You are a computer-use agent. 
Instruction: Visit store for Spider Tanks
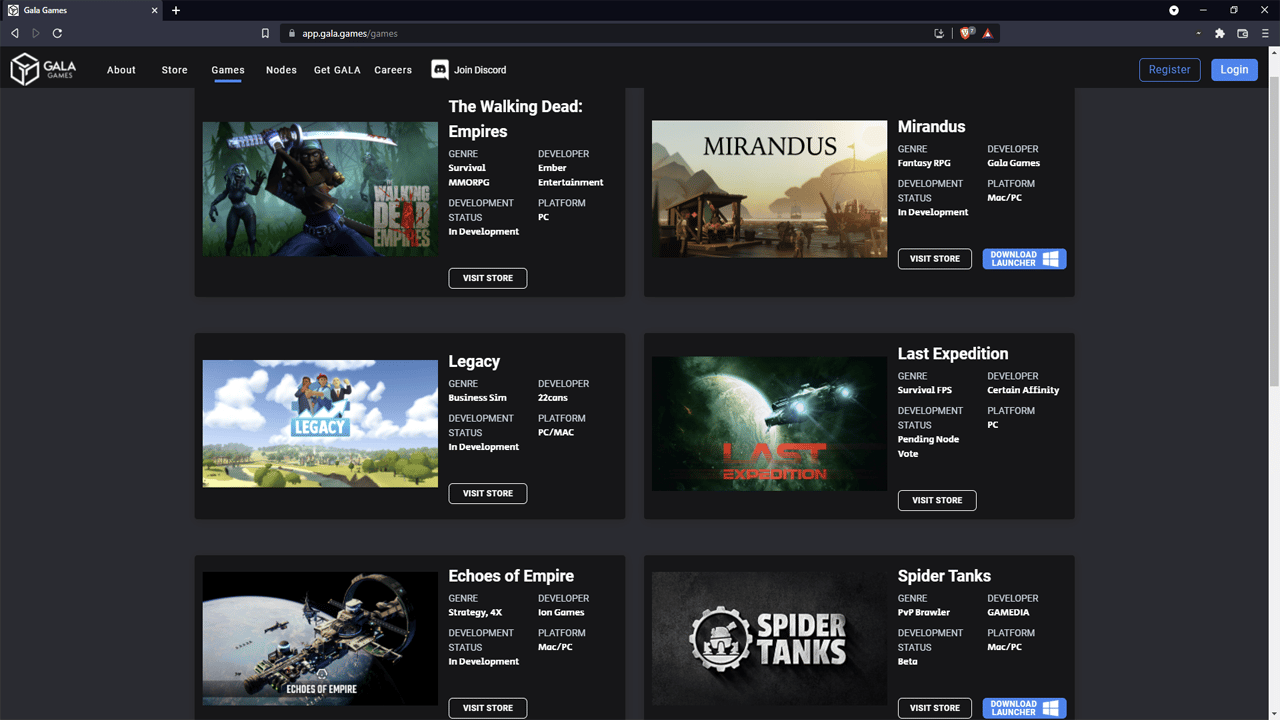(935, 708)
